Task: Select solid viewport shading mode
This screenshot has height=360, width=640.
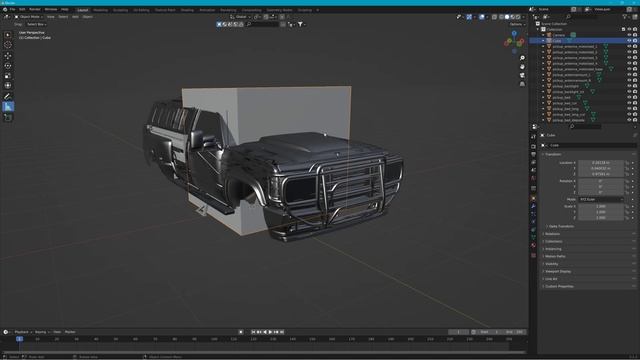Action: 507,17
